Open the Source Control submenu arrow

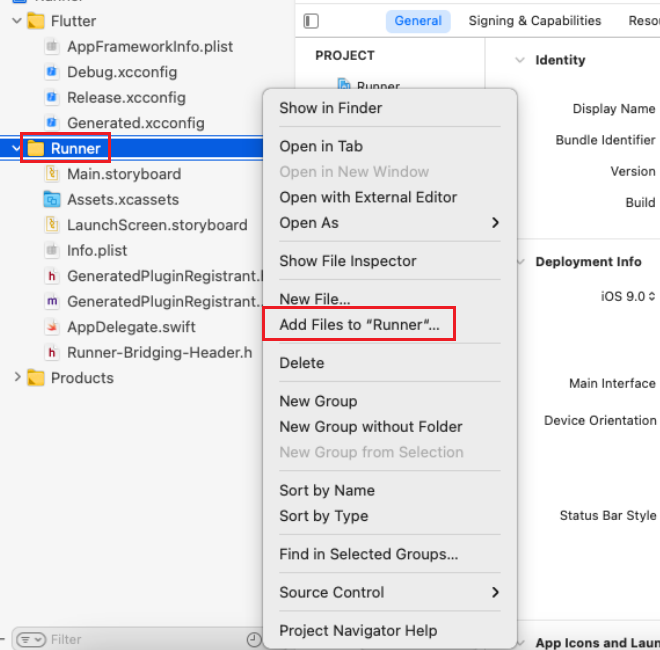[495, 592]
